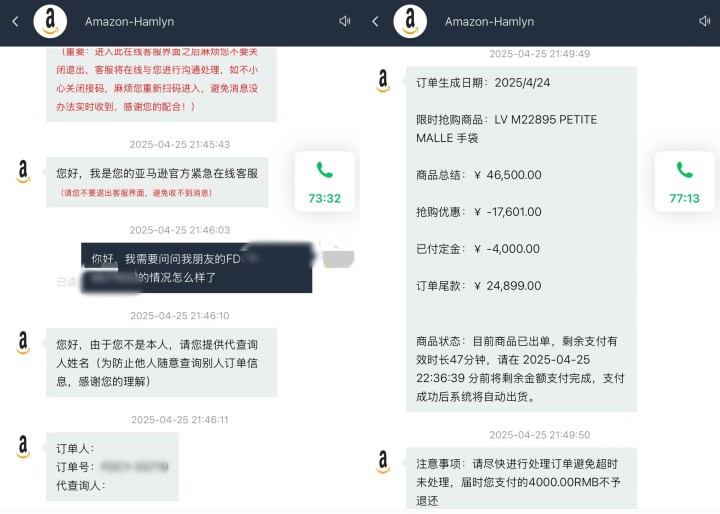This screenshot has width=720, height=514.
Task: Click avatar beside 亚马逊官方紧急在线客服 greeting
Action: coord(23,172)
